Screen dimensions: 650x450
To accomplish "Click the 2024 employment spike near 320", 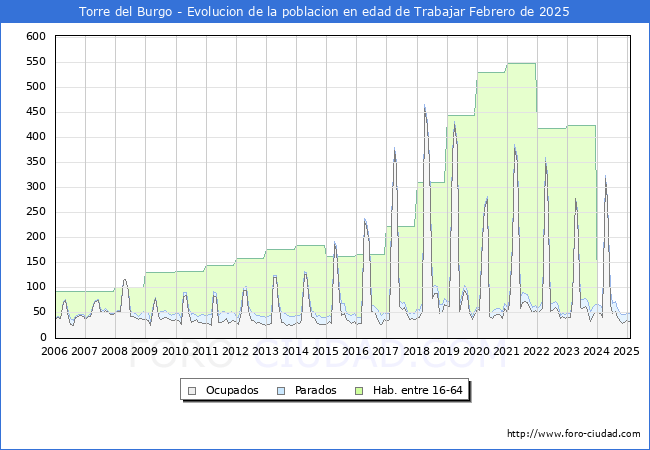I will point(606,177).
